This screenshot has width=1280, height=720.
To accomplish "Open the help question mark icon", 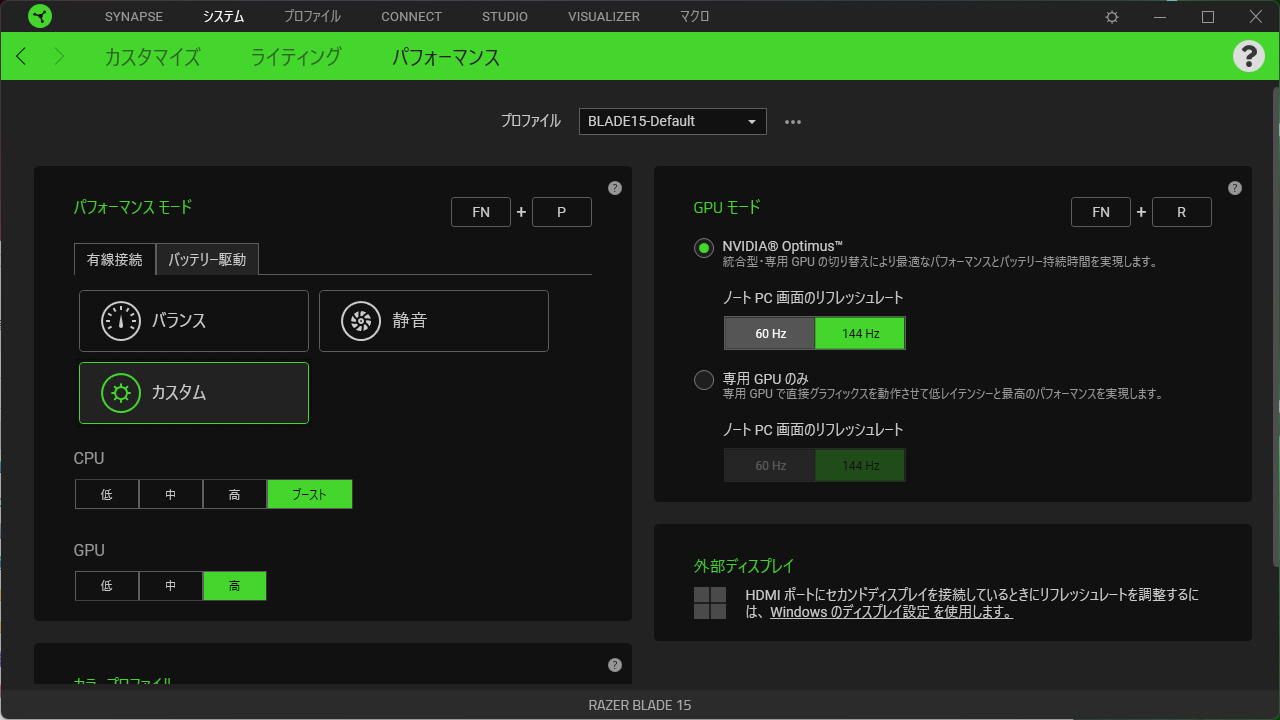I will 1248,56.
